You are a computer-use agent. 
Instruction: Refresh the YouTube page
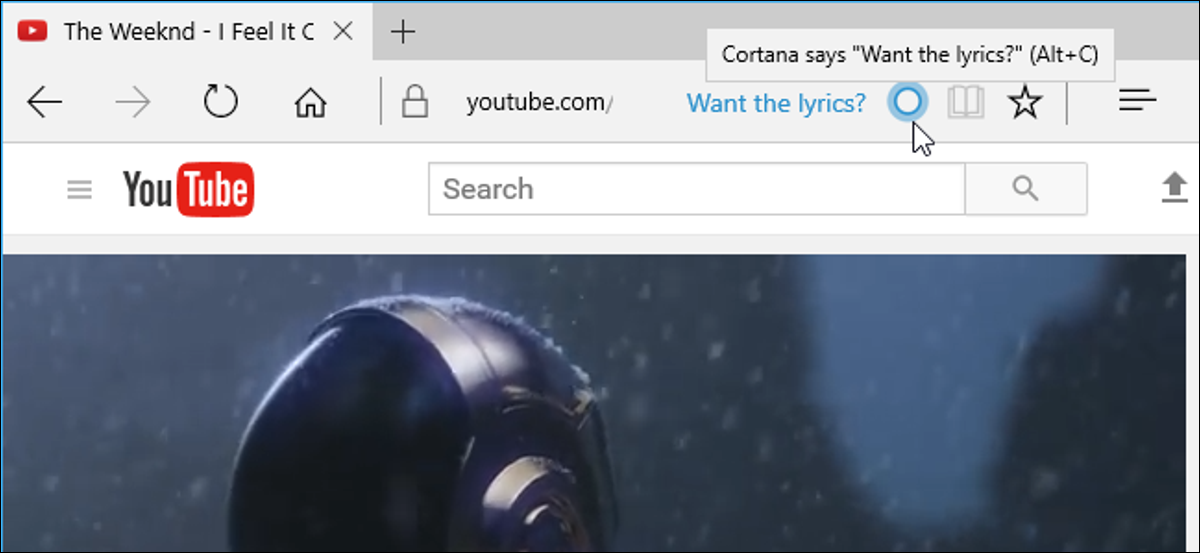click(x=220, y=101)
